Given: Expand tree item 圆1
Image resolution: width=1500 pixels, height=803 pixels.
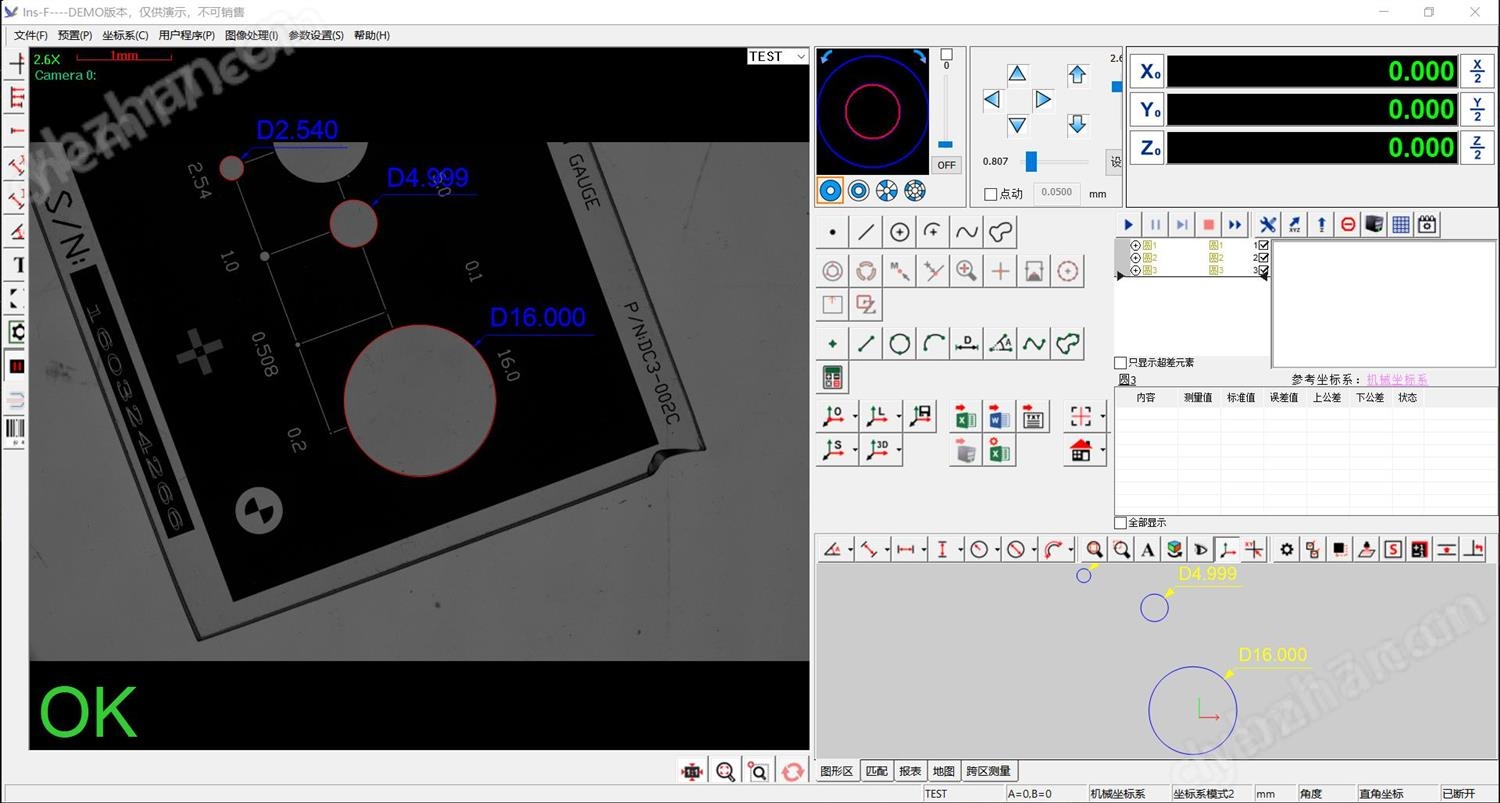Looking at the screenshot, I should pos(1135,245).
